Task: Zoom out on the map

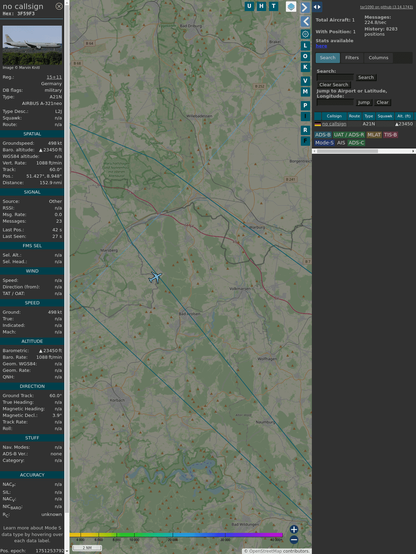Action: click(294, 540)
